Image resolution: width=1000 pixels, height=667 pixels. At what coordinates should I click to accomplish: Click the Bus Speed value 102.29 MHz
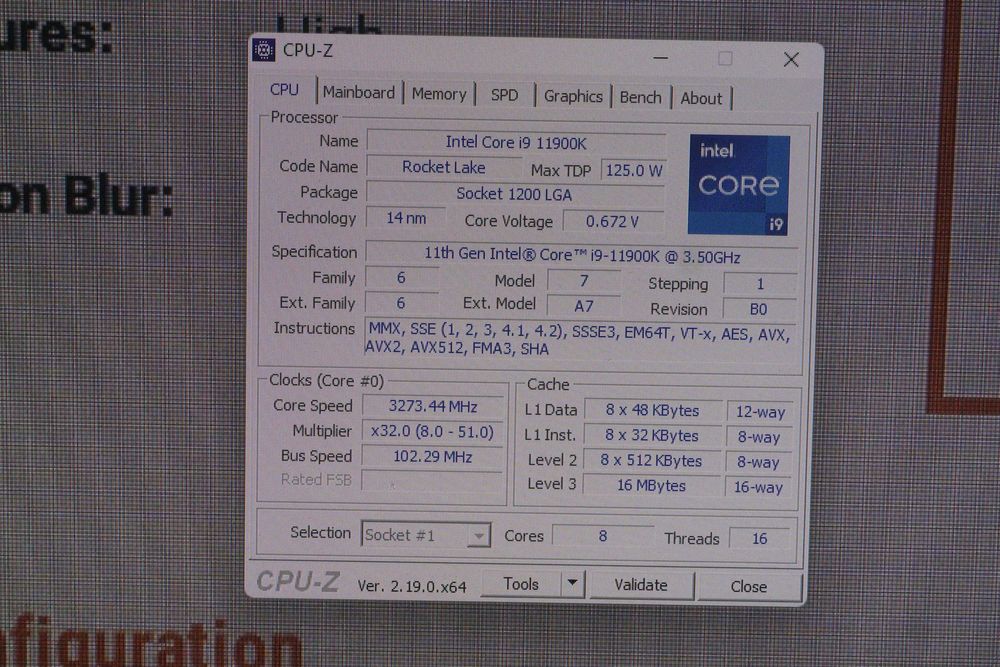(x=432, y=457)
